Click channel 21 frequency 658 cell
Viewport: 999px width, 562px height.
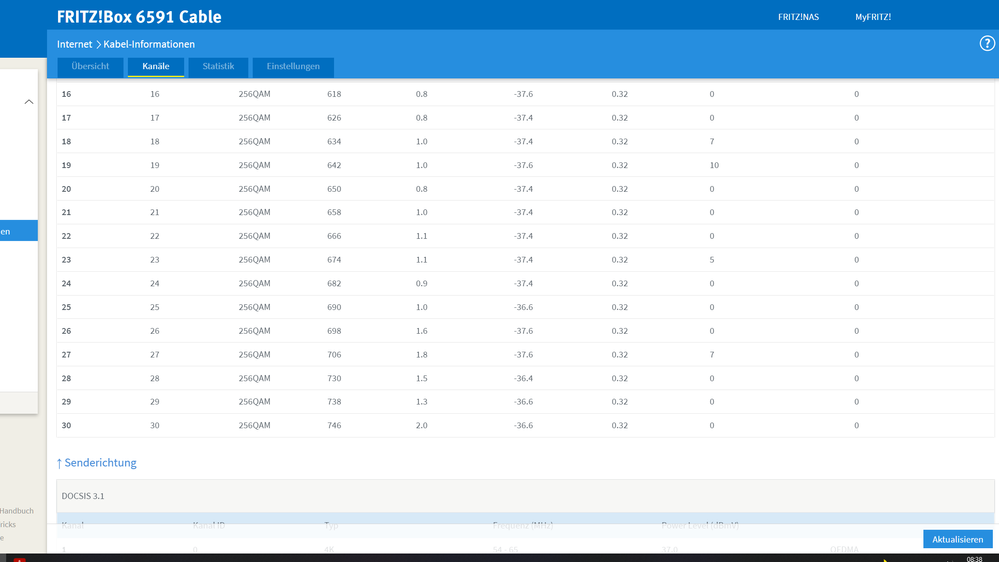pyautogui.click(x=334, y=212)
